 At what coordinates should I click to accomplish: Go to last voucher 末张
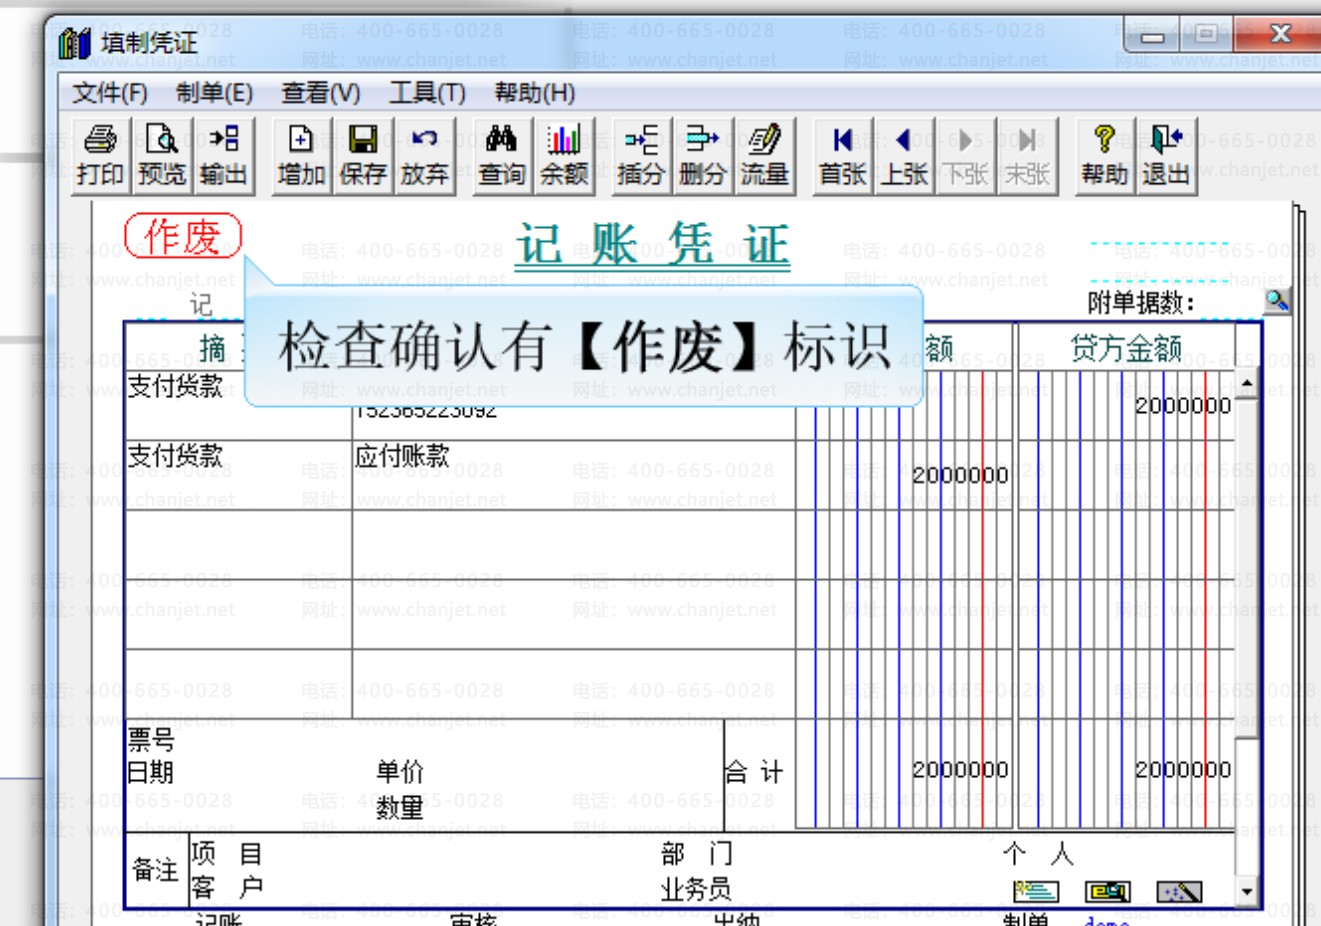[x=1027, y=156]
